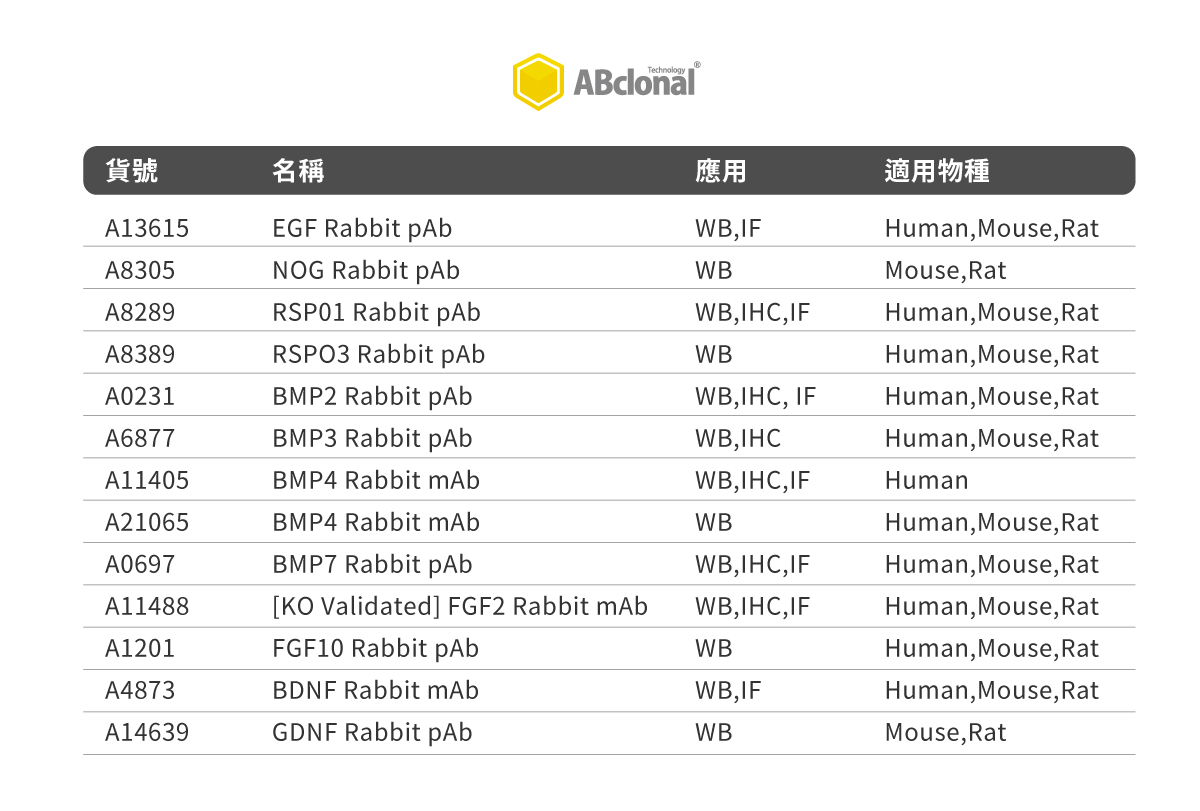Open BMP7 Rabbit pAb entry

coord(372,565)
